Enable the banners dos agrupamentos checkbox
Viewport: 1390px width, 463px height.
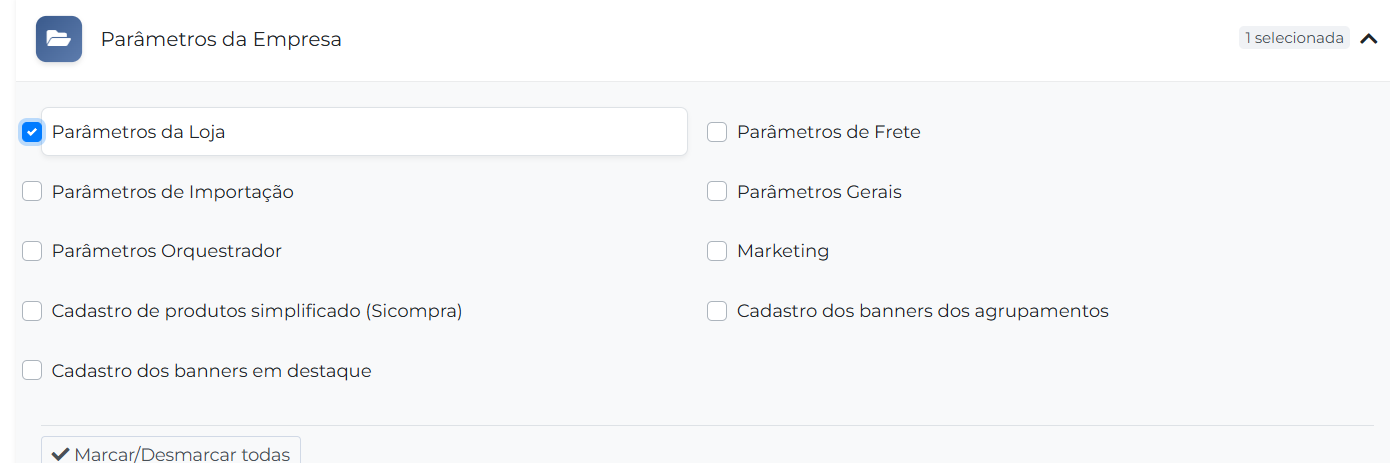717,311
